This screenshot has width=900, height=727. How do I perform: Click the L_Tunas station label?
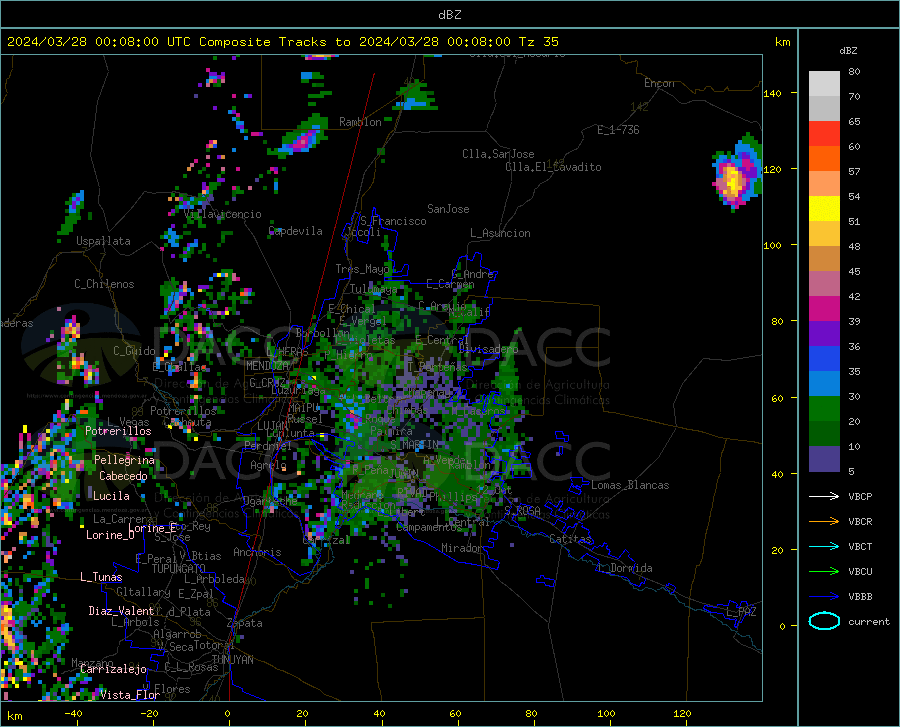coord(101,577)
